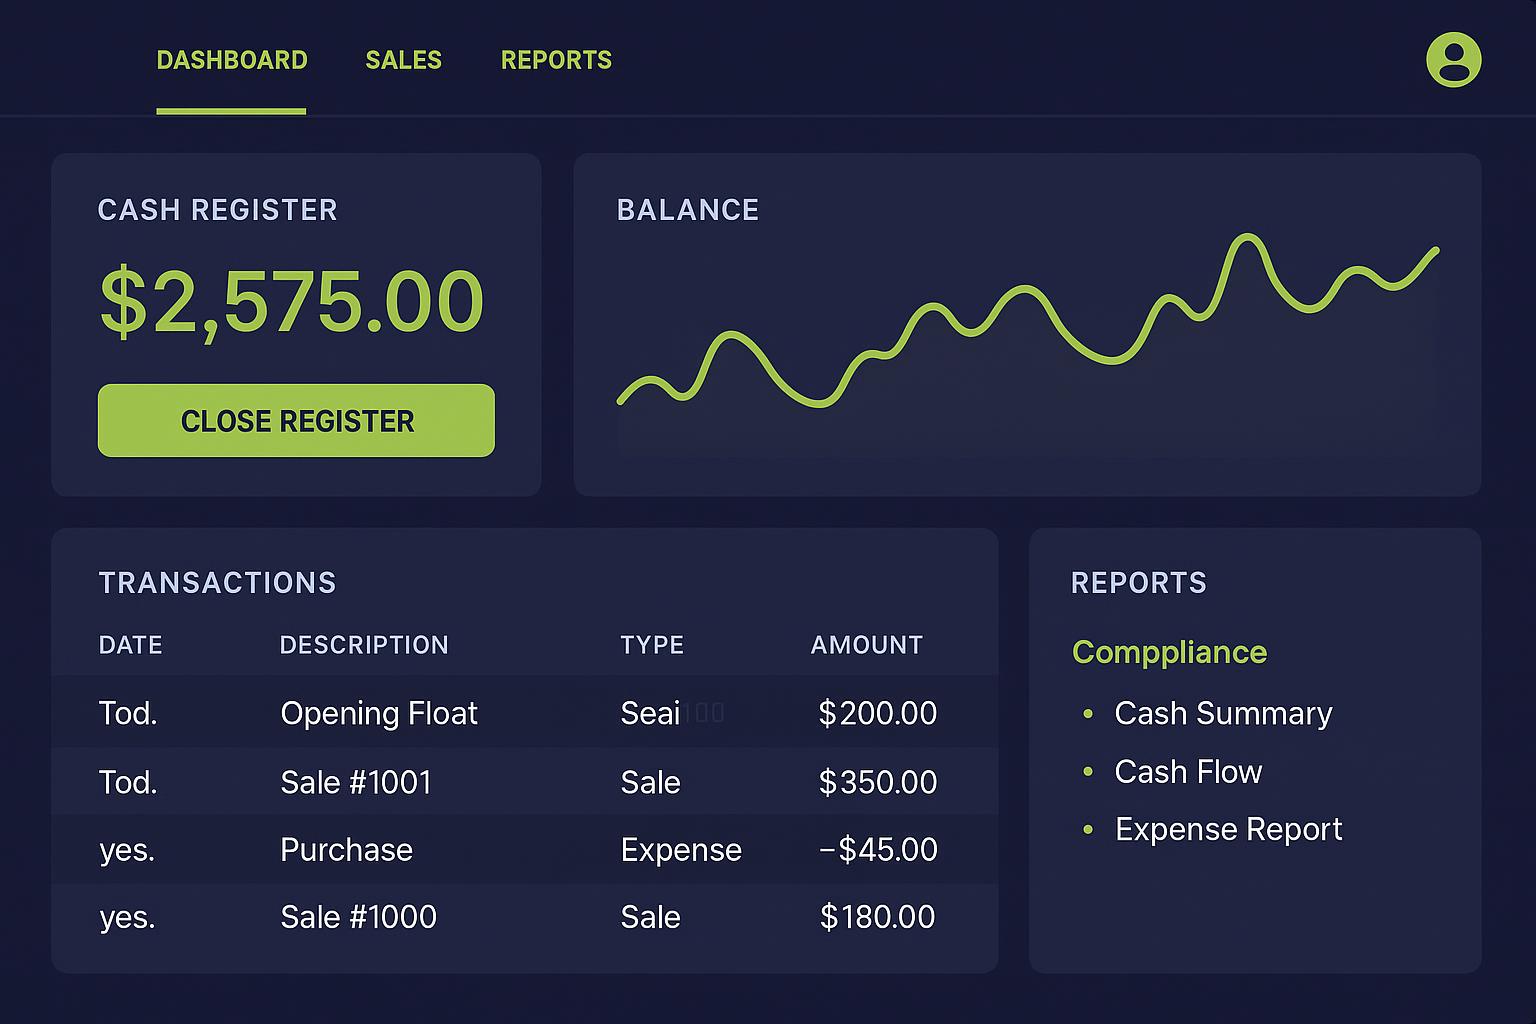
Task: Open the user profile icon
Action: click(1453, 60)
